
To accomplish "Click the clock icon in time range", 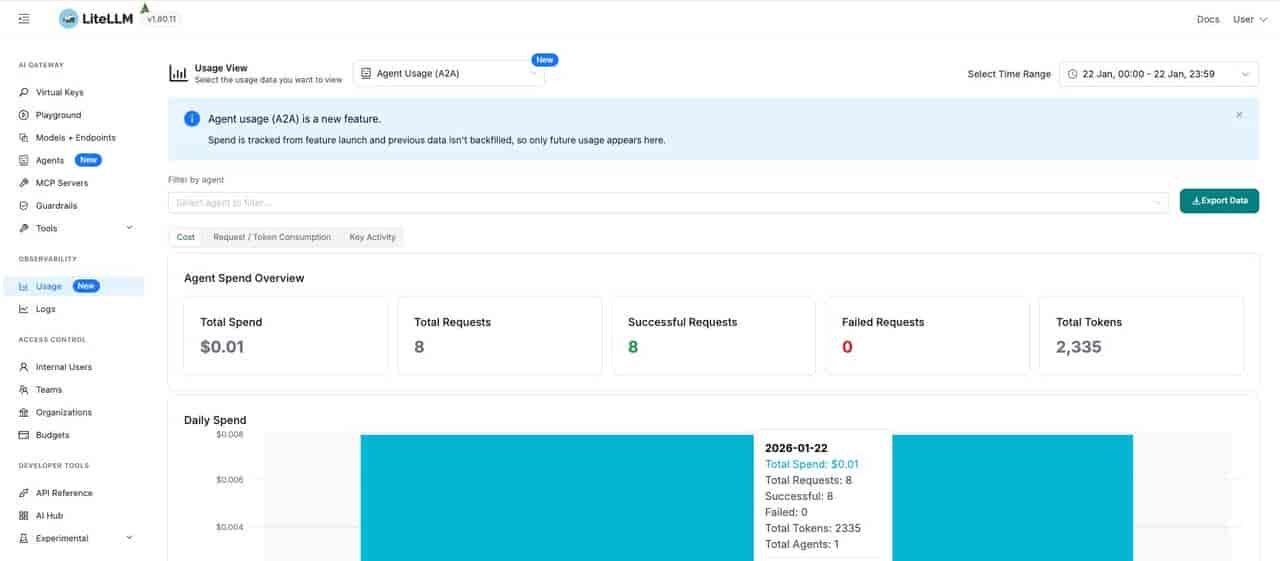I will coord(1072,74).
